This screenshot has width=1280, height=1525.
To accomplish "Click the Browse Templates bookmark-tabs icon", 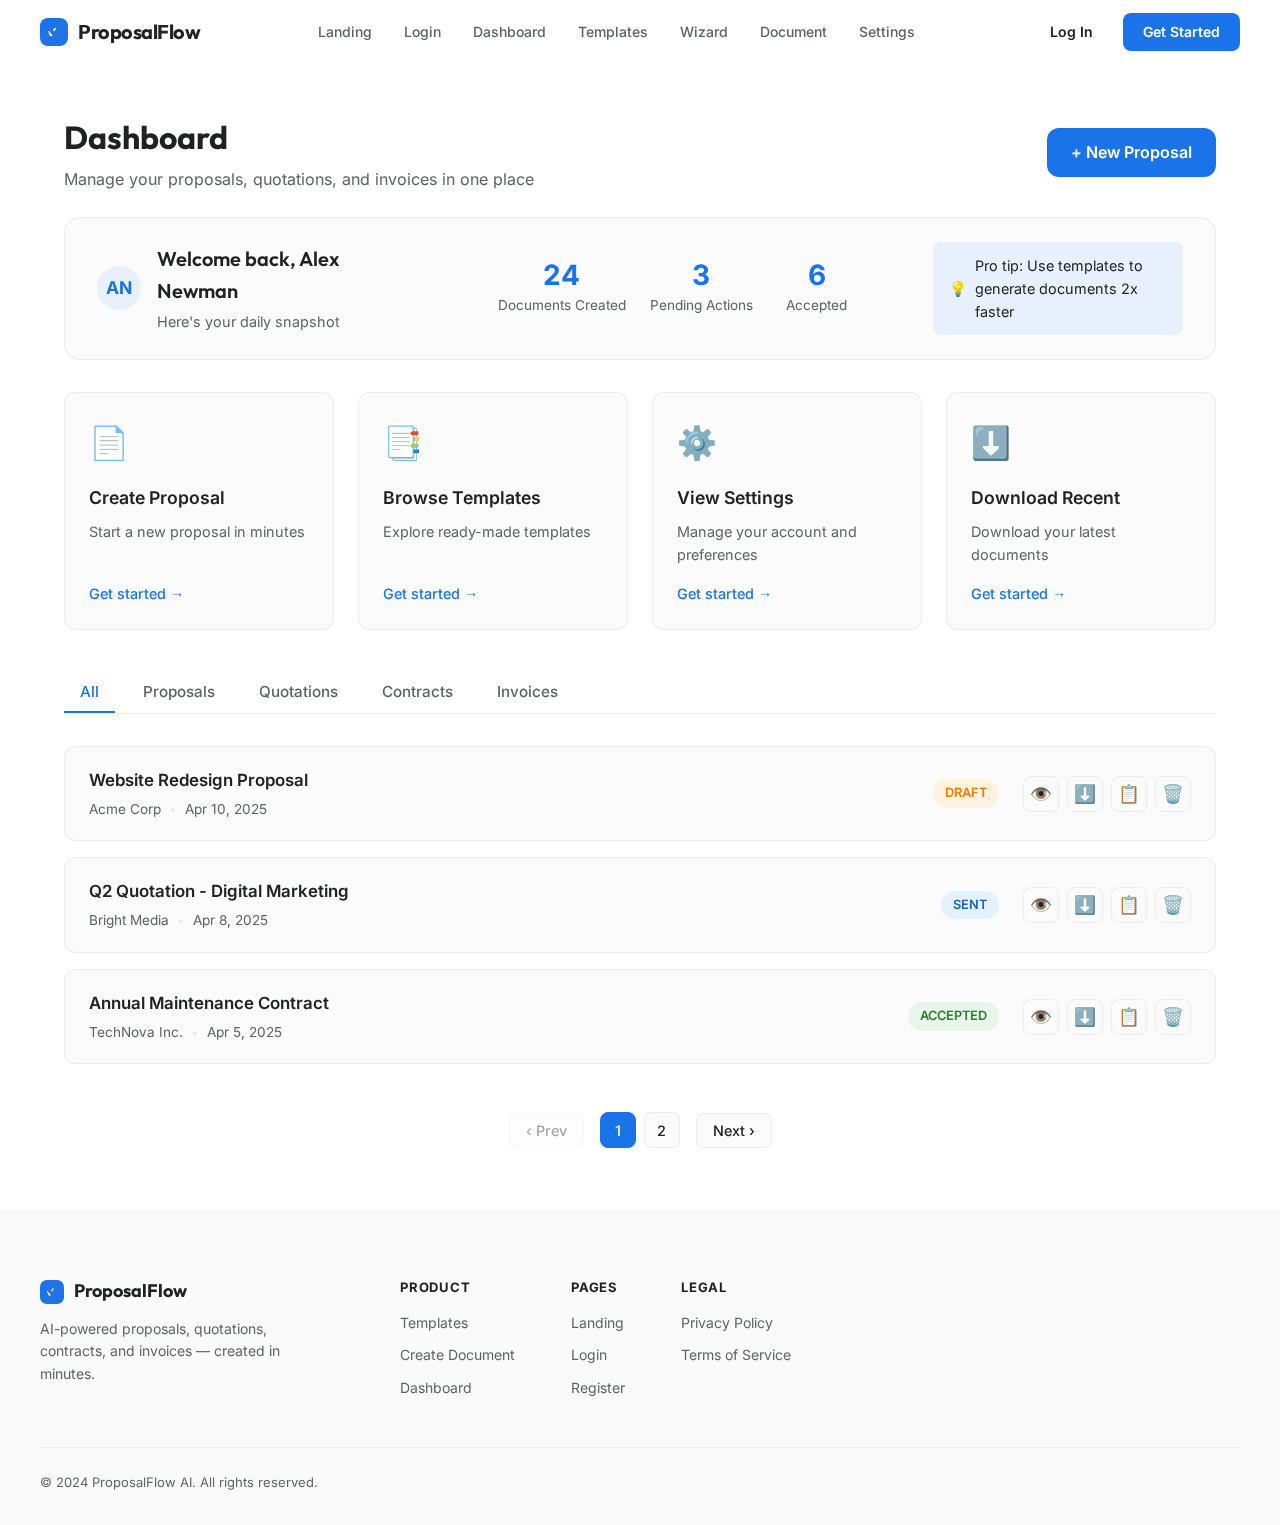I will 402,443.
